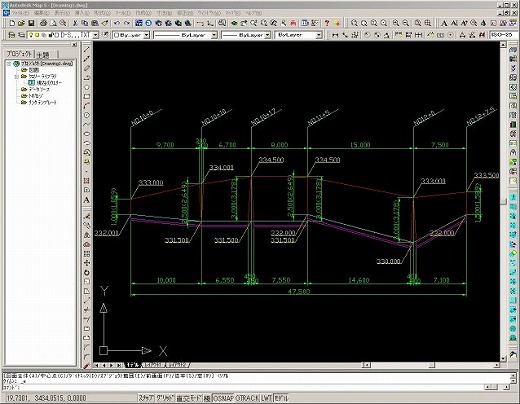This screenshot has height=404, width=520.
Task: Click the vertical scrollbar down arrow
Action: click(x=503, y=358)
